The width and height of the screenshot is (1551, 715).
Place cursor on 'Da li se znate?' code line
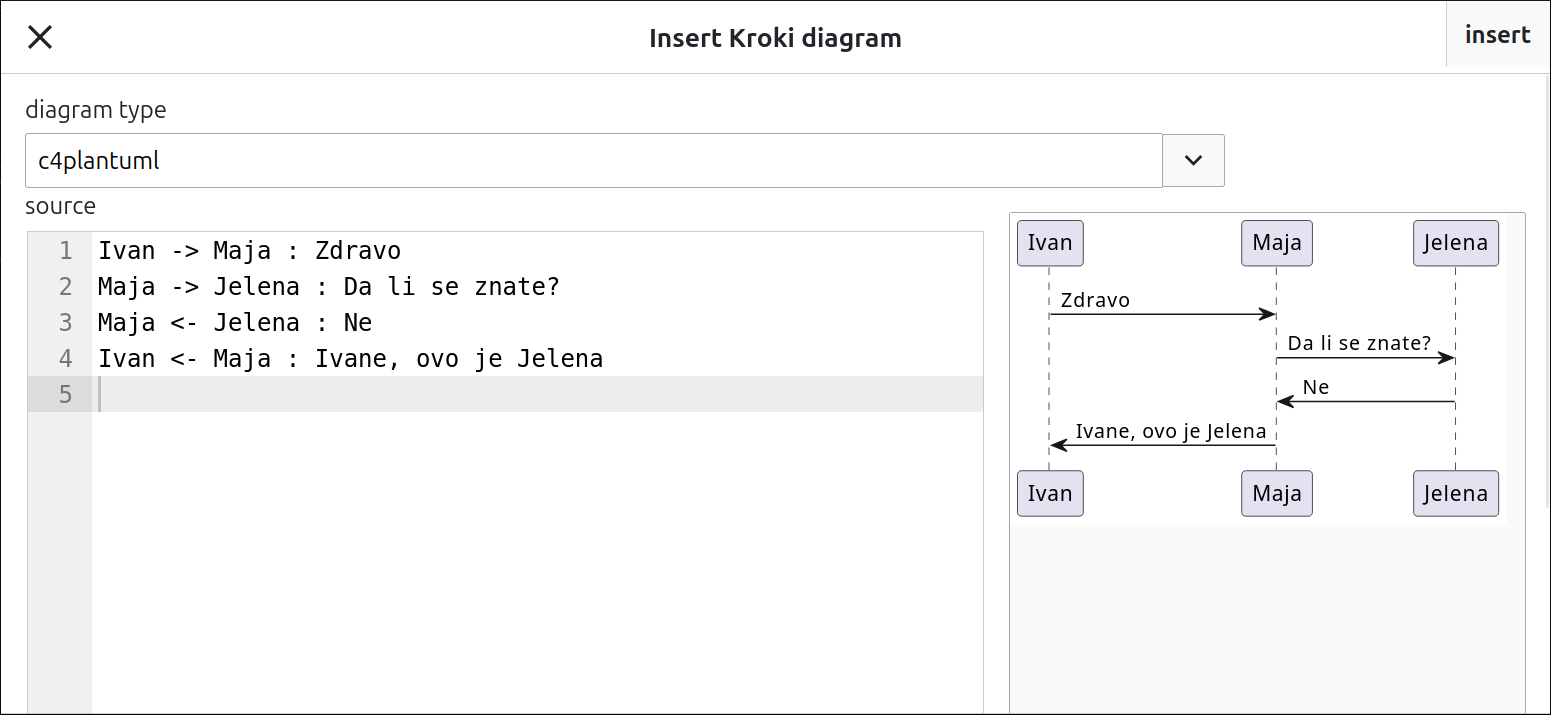click(329, 287)
